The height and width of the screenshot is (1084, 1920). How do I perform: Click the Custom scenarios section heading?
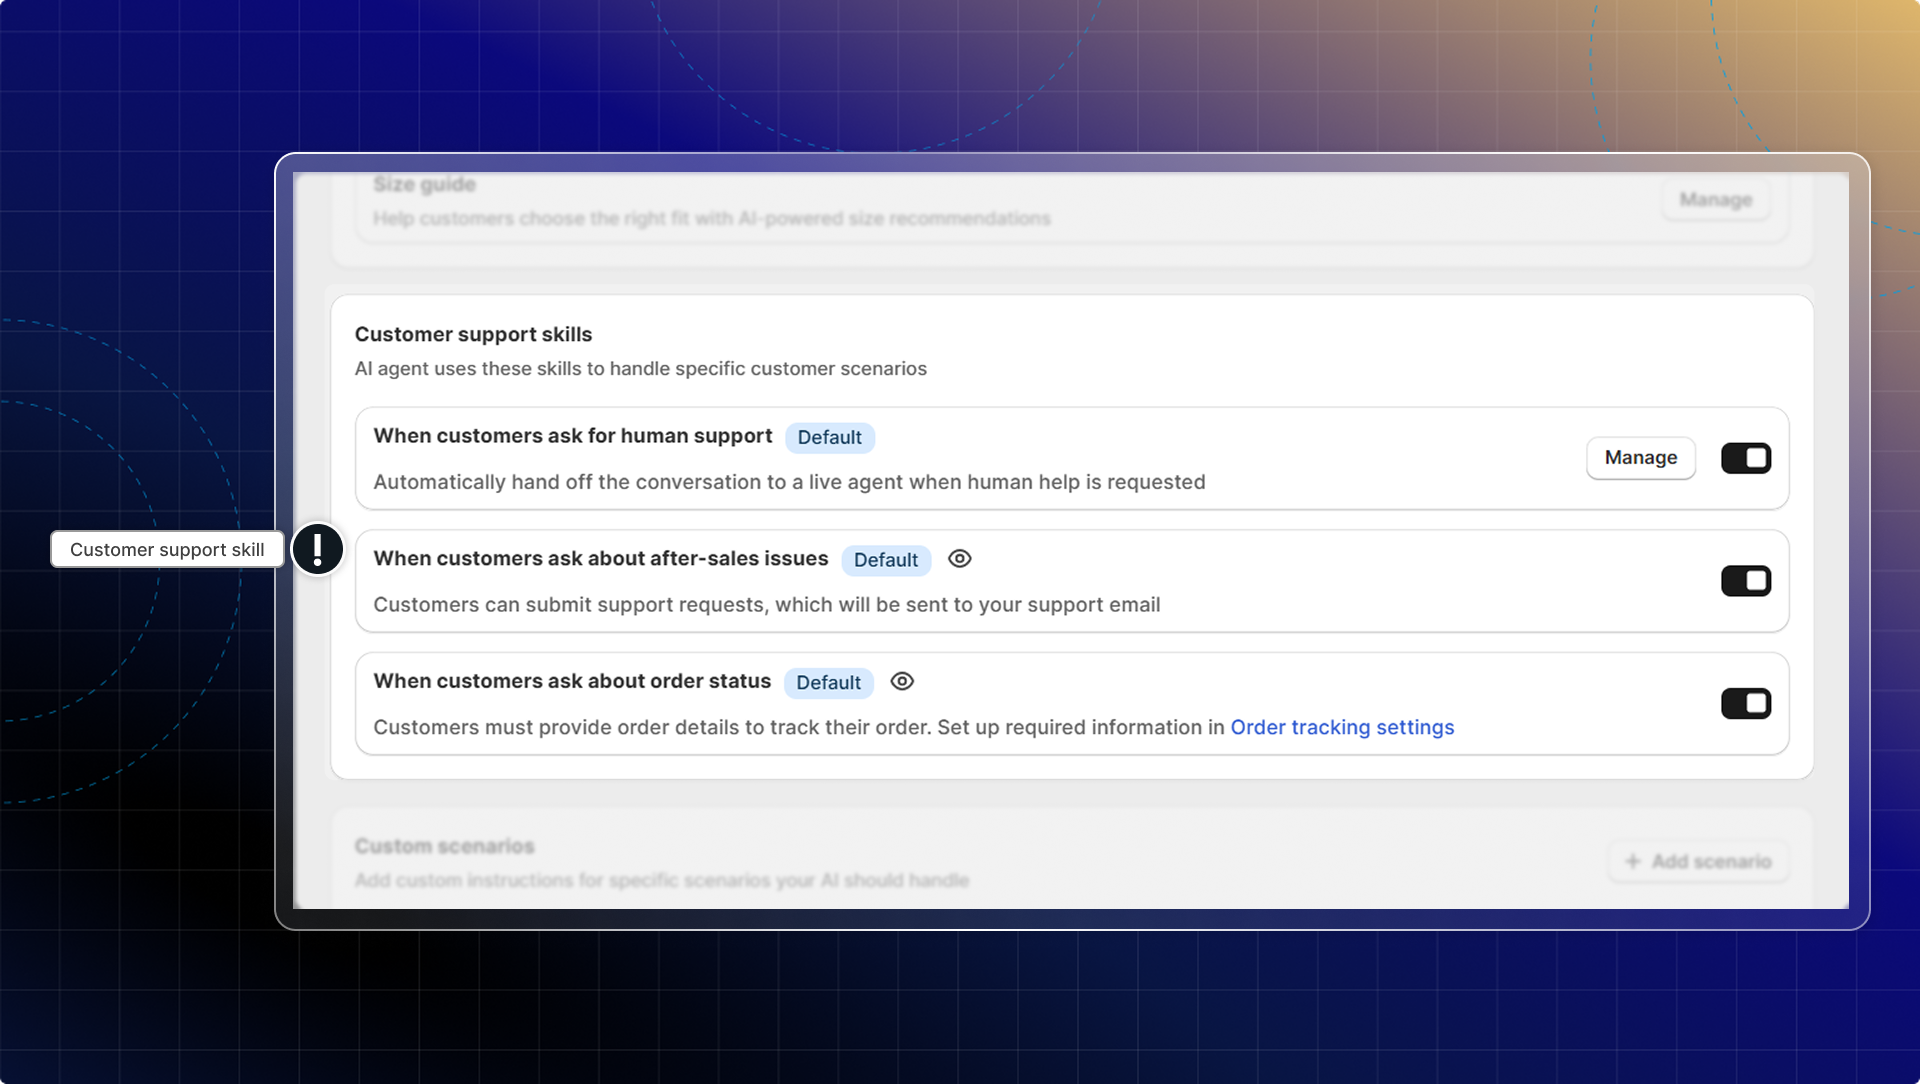444,846
